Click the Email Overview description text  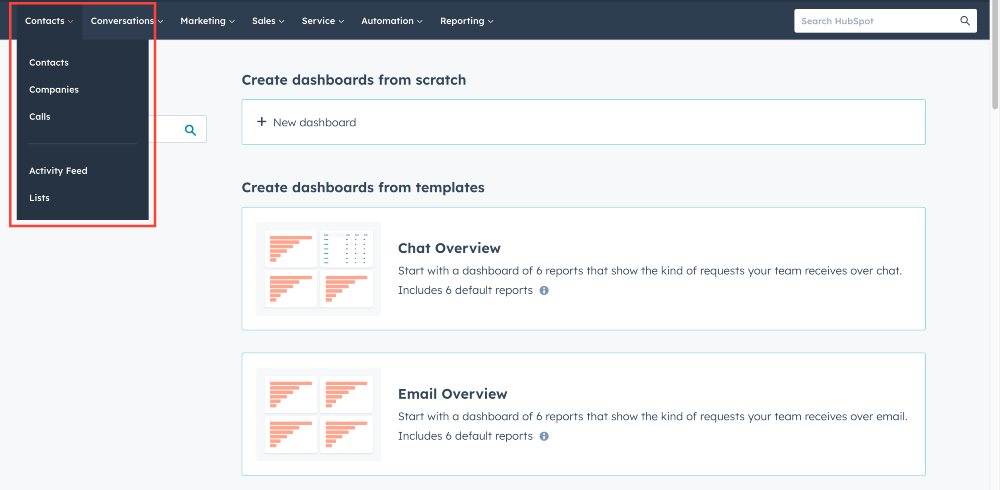652,417
